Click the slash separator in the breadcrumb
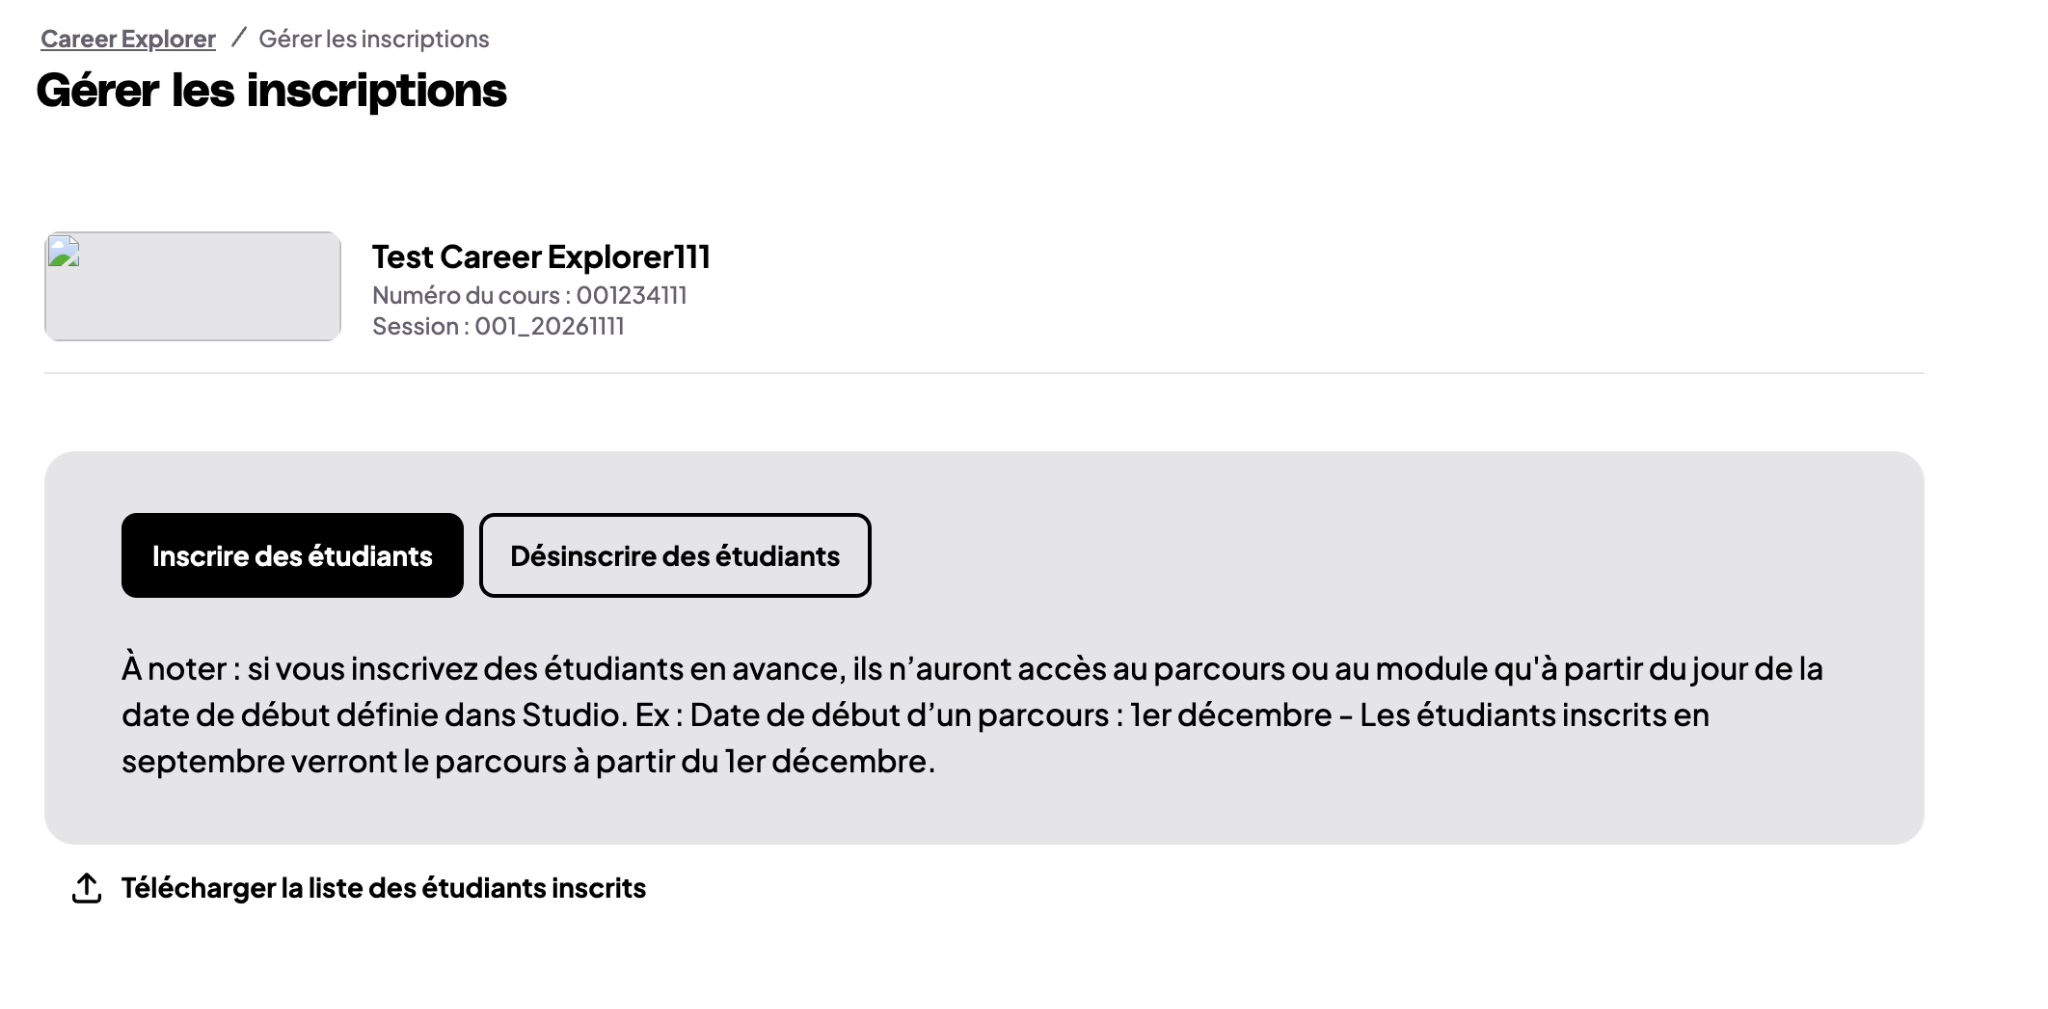The height and width of the screenshot is (1009, 2048). [x=238, y=38]
